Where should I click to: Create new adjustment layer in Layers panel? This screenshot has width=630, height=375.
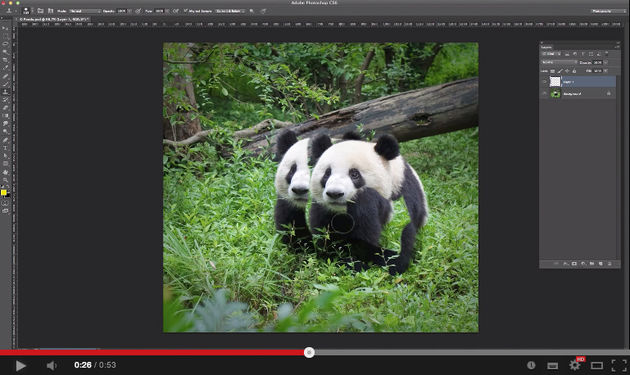583,264
